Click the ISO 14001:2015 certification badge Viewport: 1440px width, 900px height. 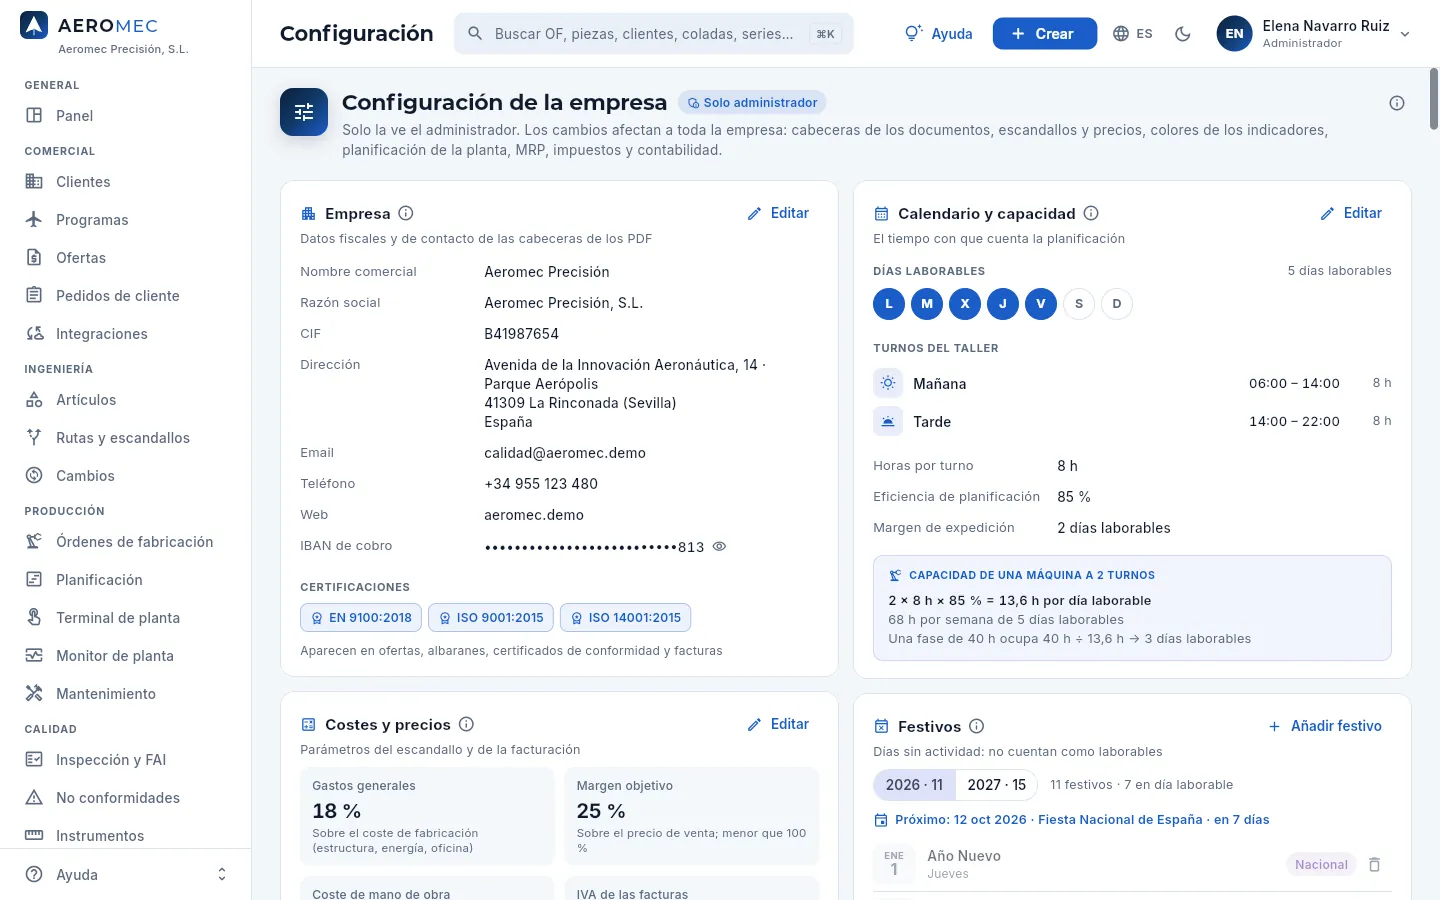click(x=625, y=618)
